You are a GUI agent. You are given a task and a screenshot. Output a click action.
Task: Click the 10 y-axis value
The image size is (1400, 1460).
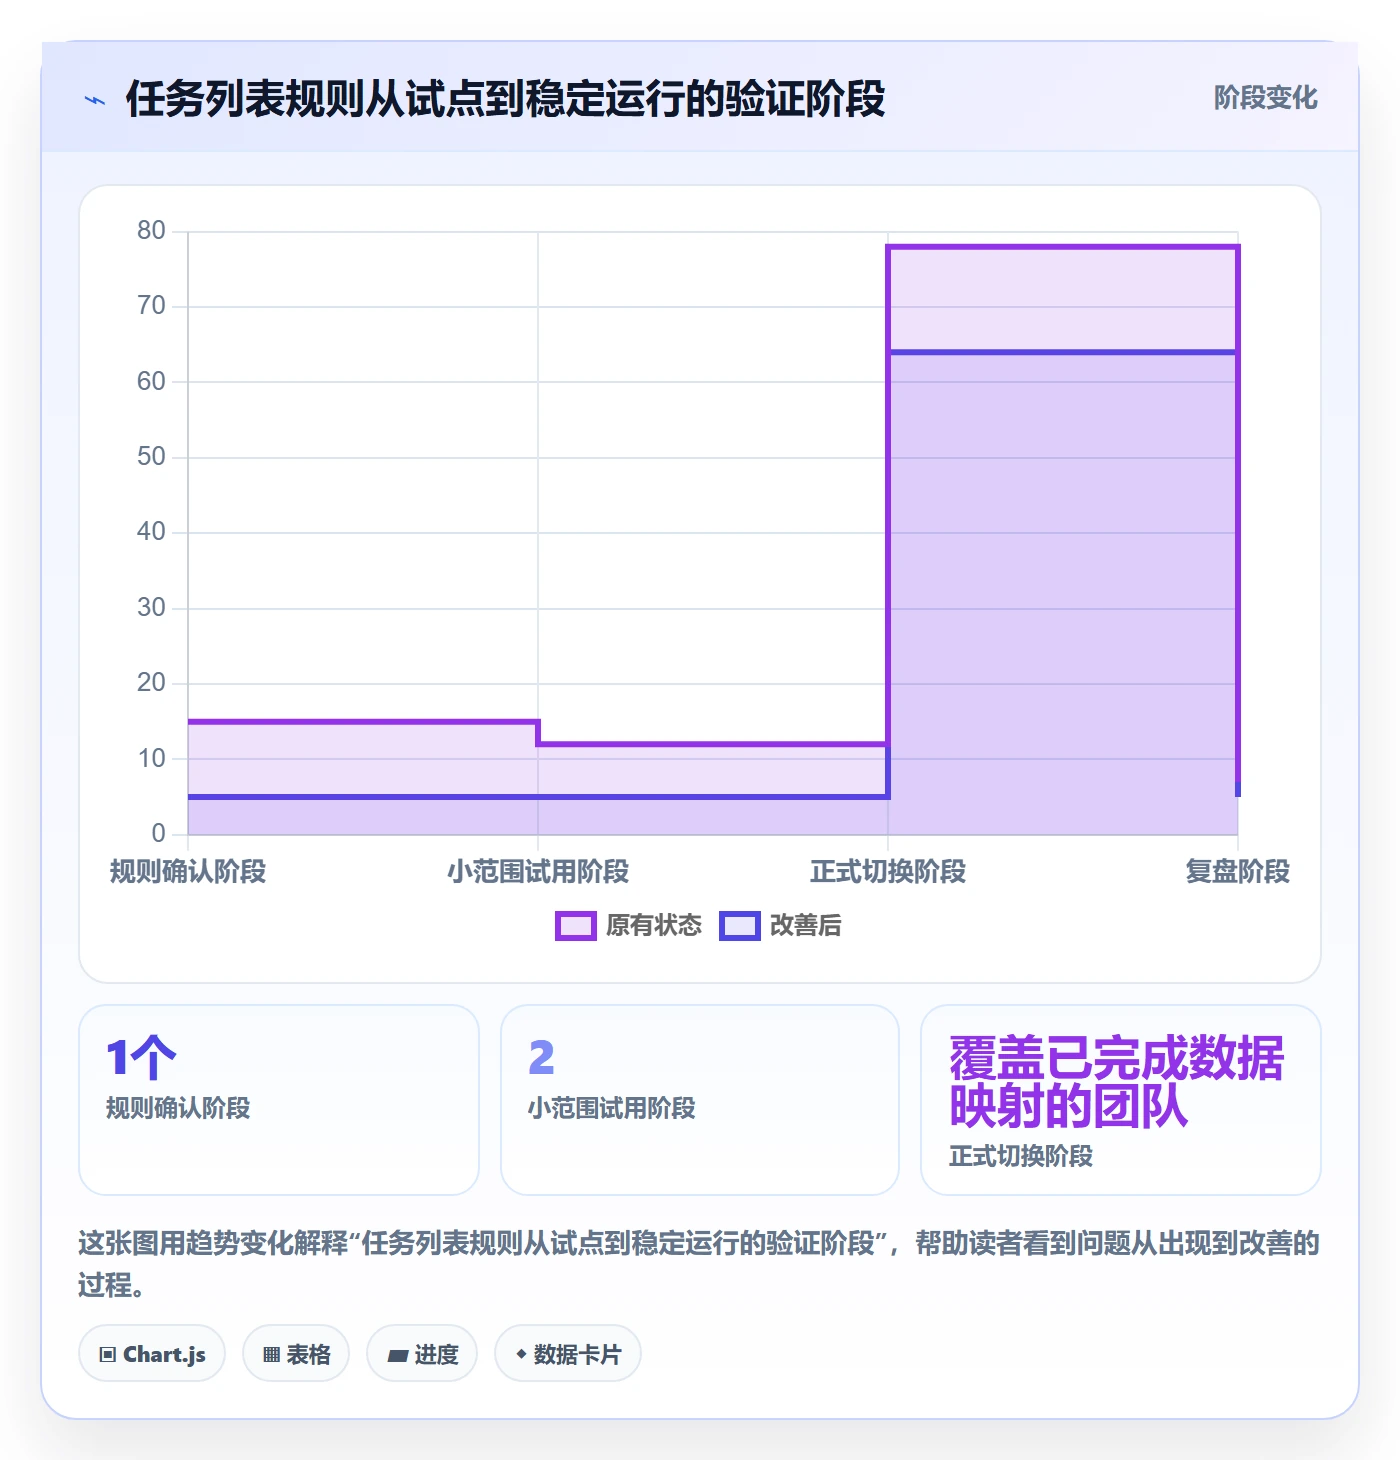tap(151, 759)
